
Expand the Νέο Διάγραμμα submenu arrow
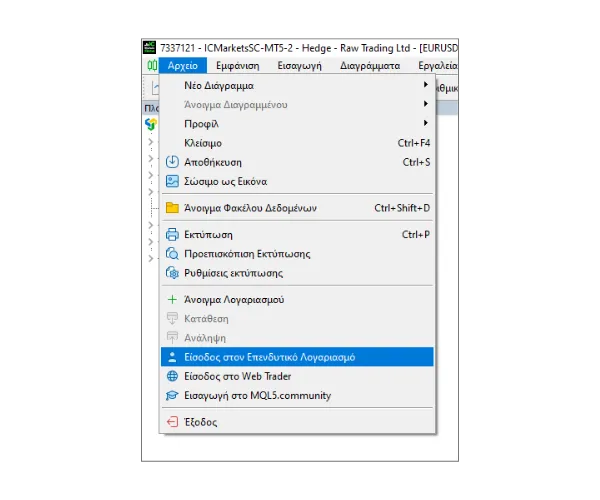425,86
